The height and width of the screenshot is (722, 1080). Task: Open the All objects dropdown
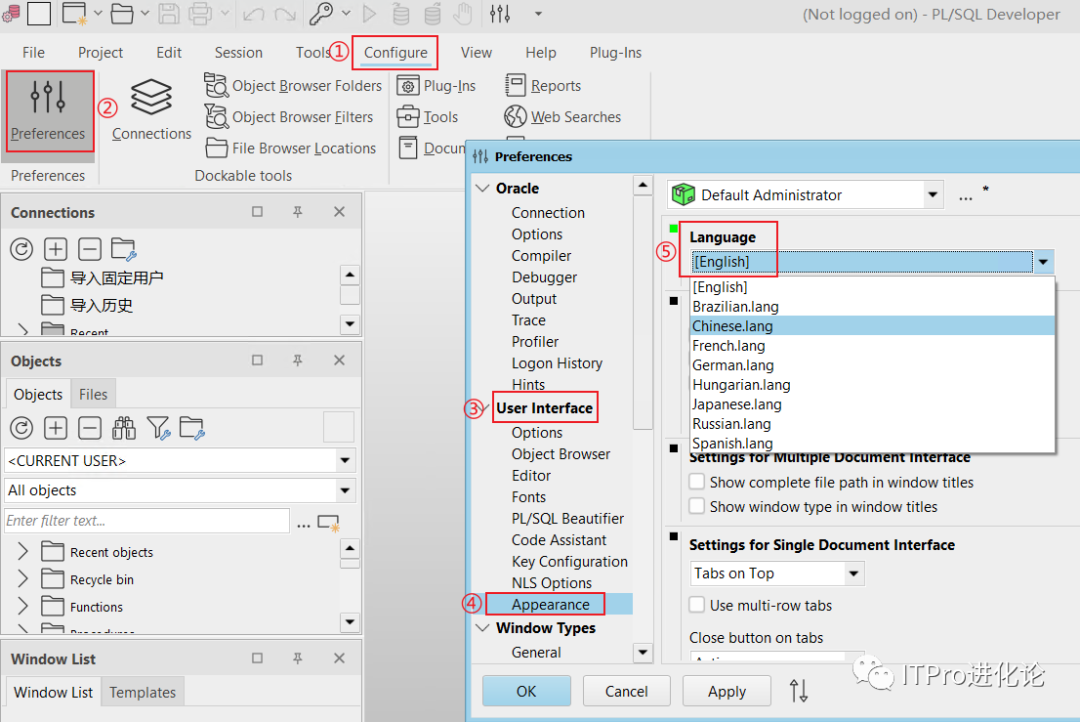pos(345,491)
